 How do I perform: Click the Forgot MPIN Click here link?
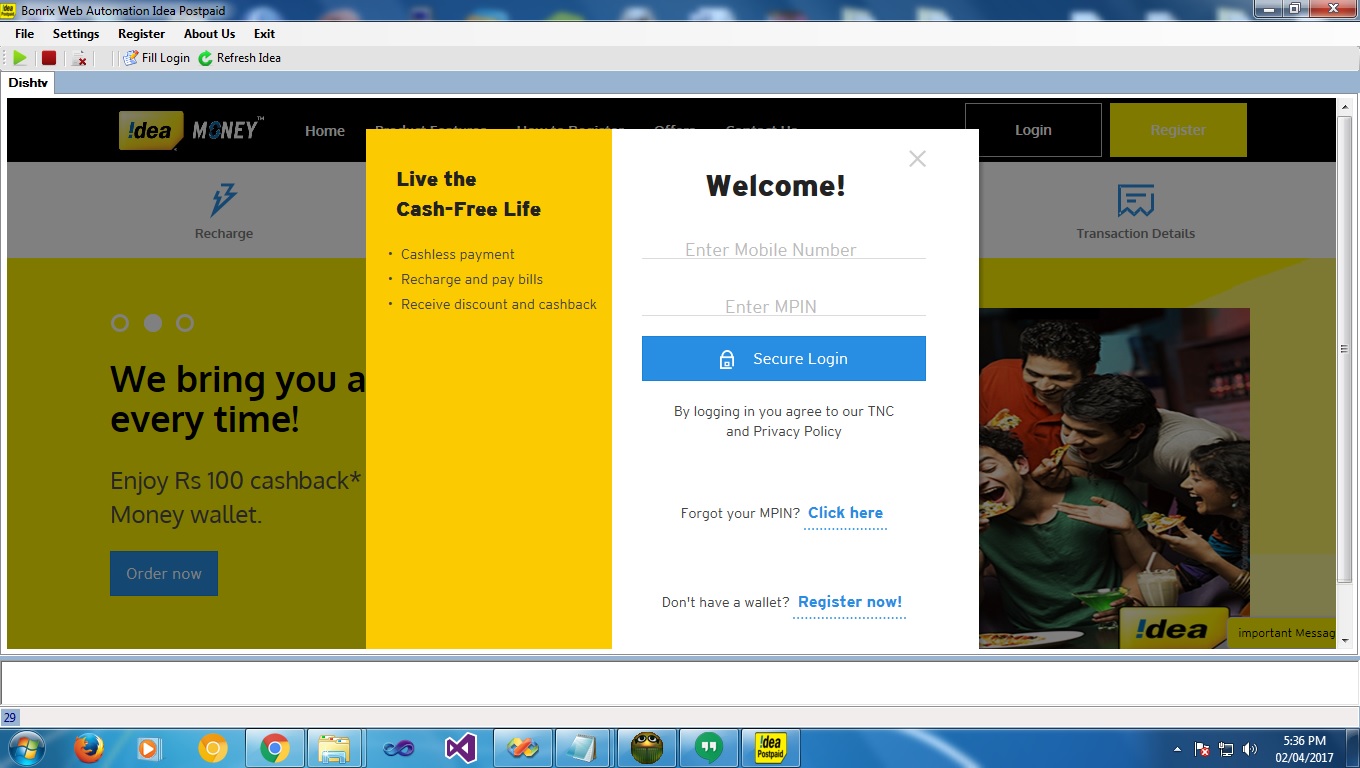click(x=845, y=513)
